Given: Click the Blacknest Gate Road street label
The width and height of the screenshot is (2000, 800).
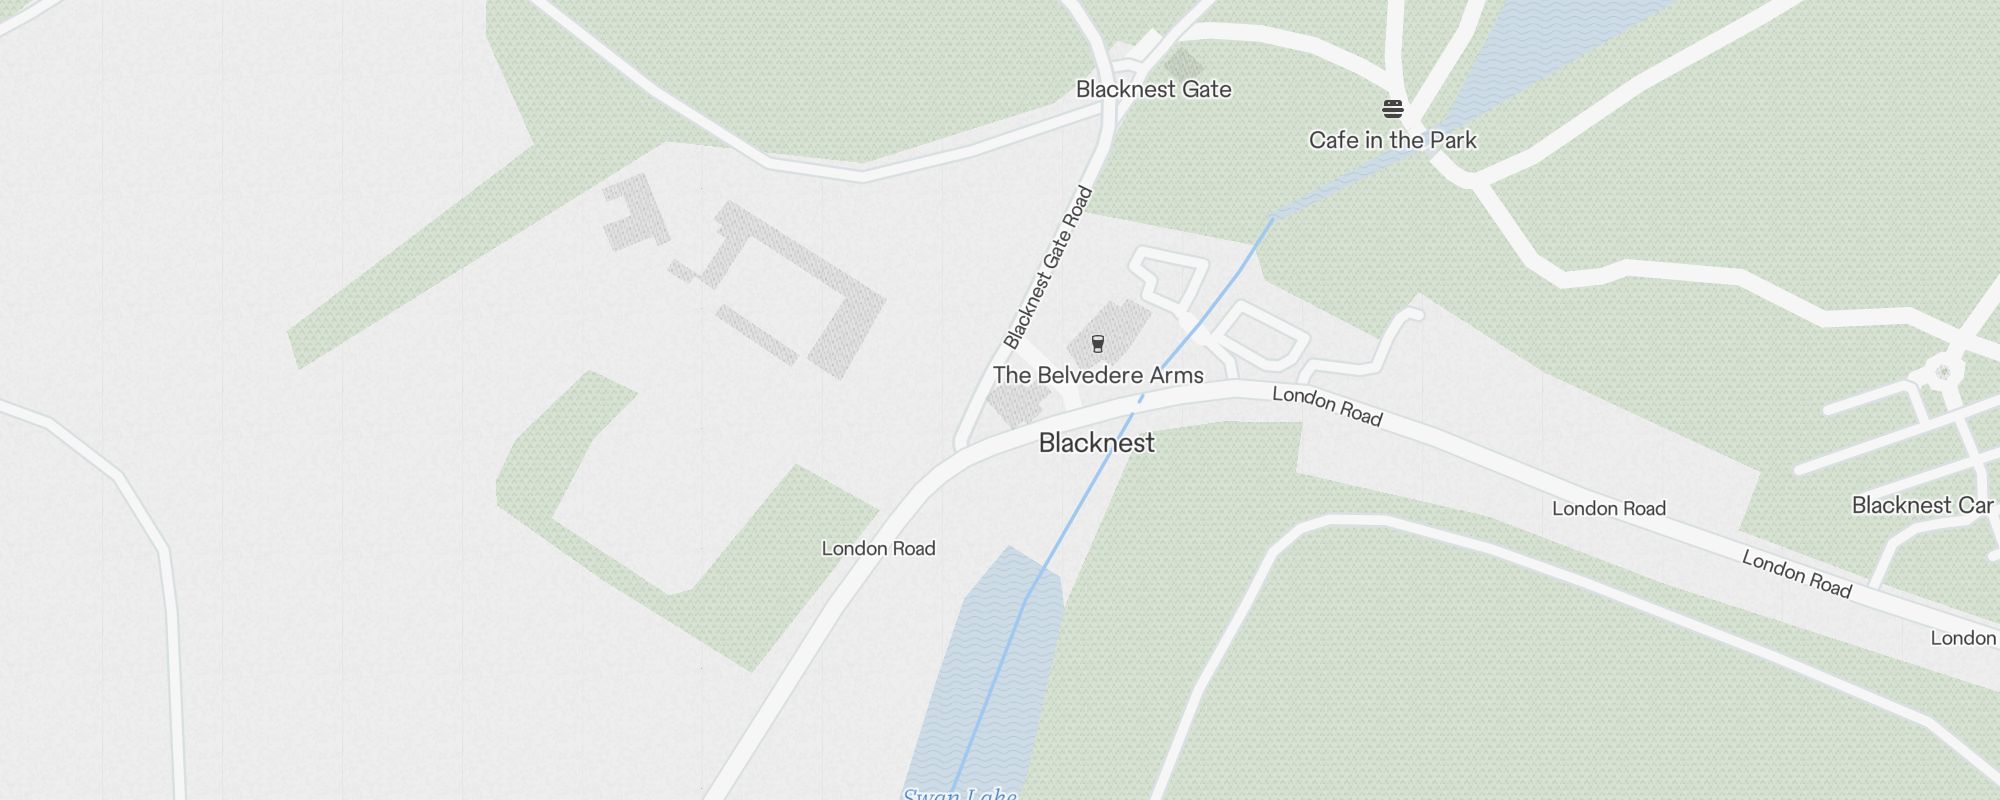Looking at the screenshot, I should click(1048, 267).
